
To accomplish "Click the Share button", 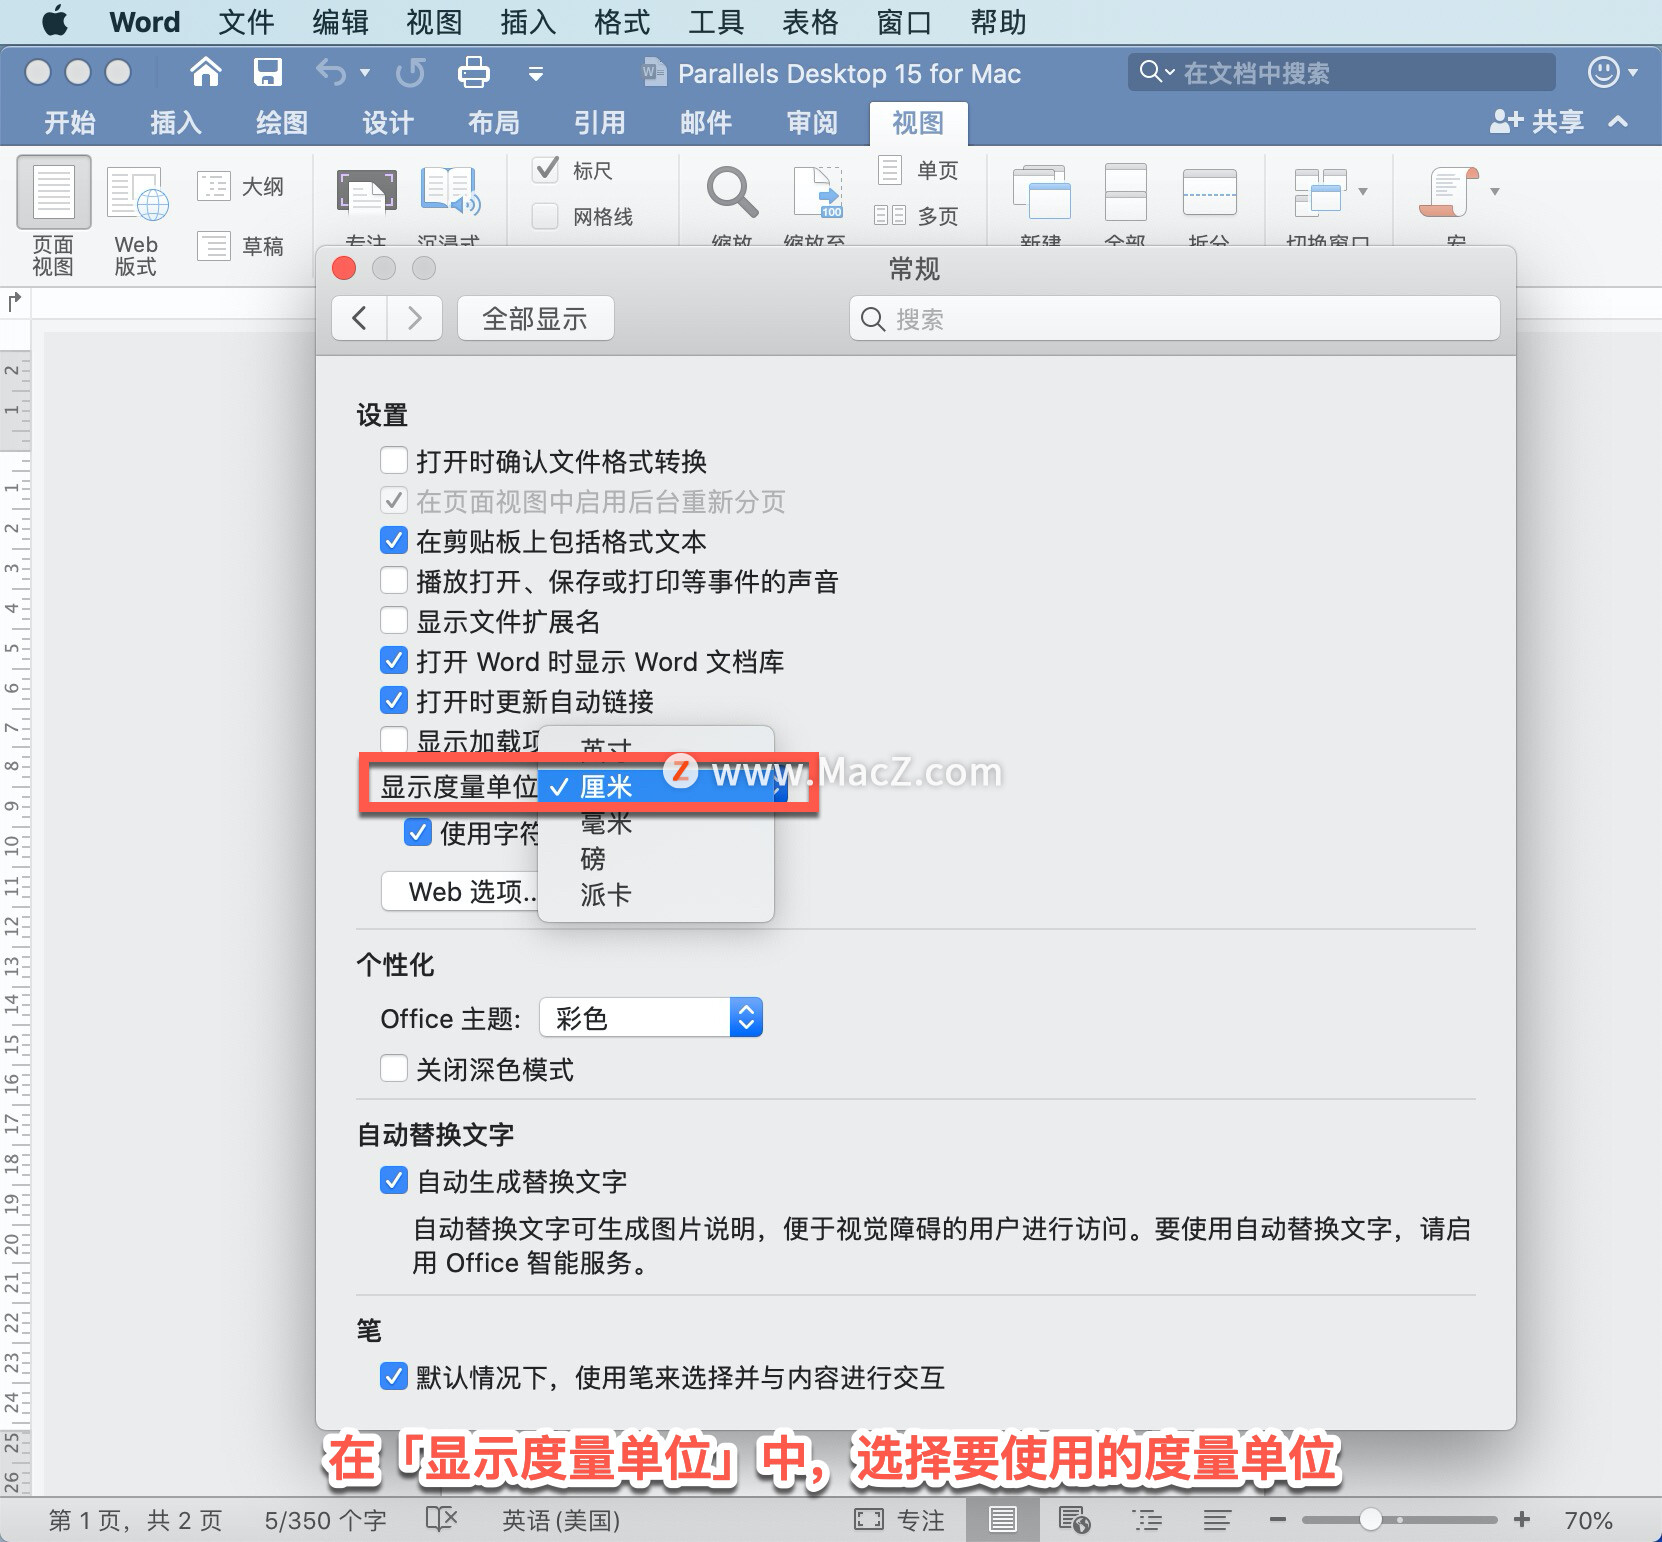I will [1537, 122].
